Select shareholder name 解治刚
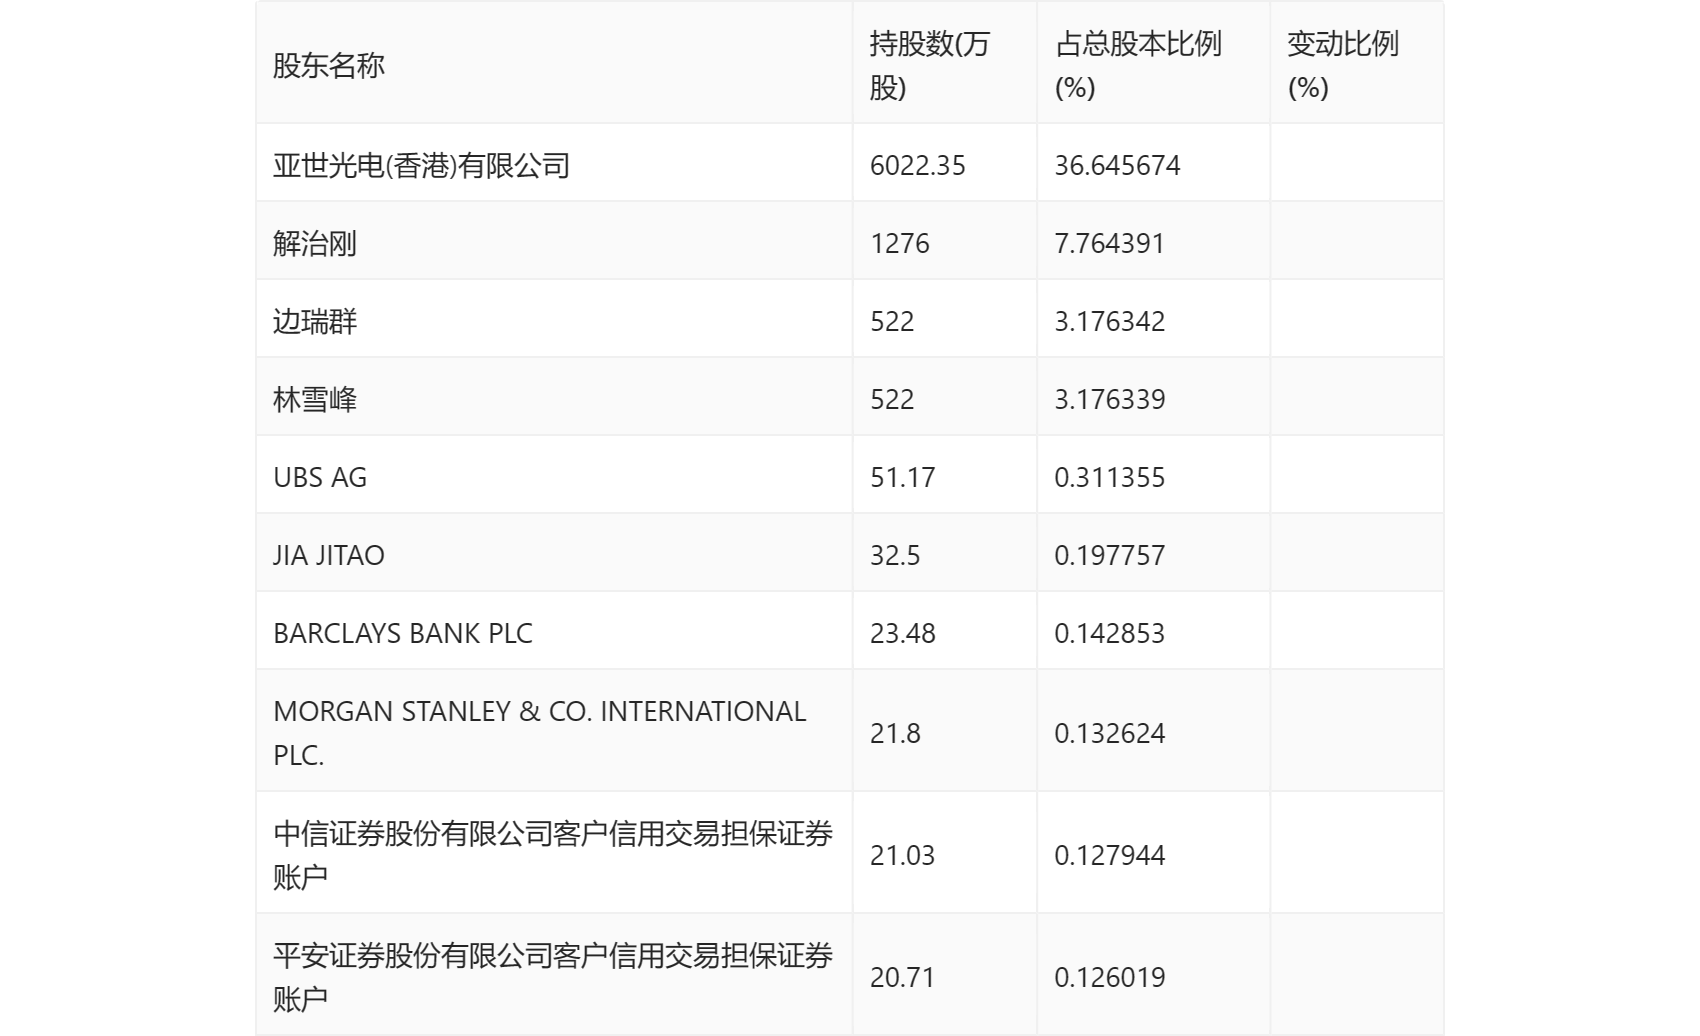 (x=315, y=243)
